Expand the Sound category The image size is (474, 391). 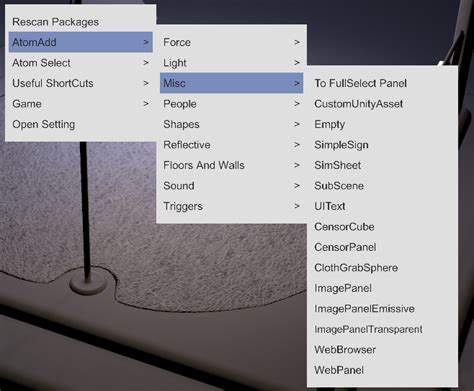(x=231, y=186)
